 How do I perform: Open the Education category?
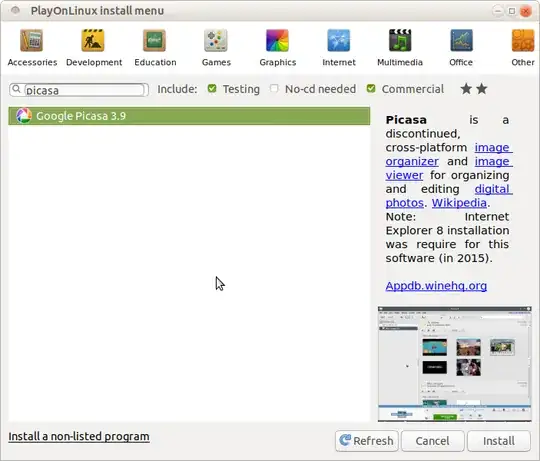click(x=155, y=48)
